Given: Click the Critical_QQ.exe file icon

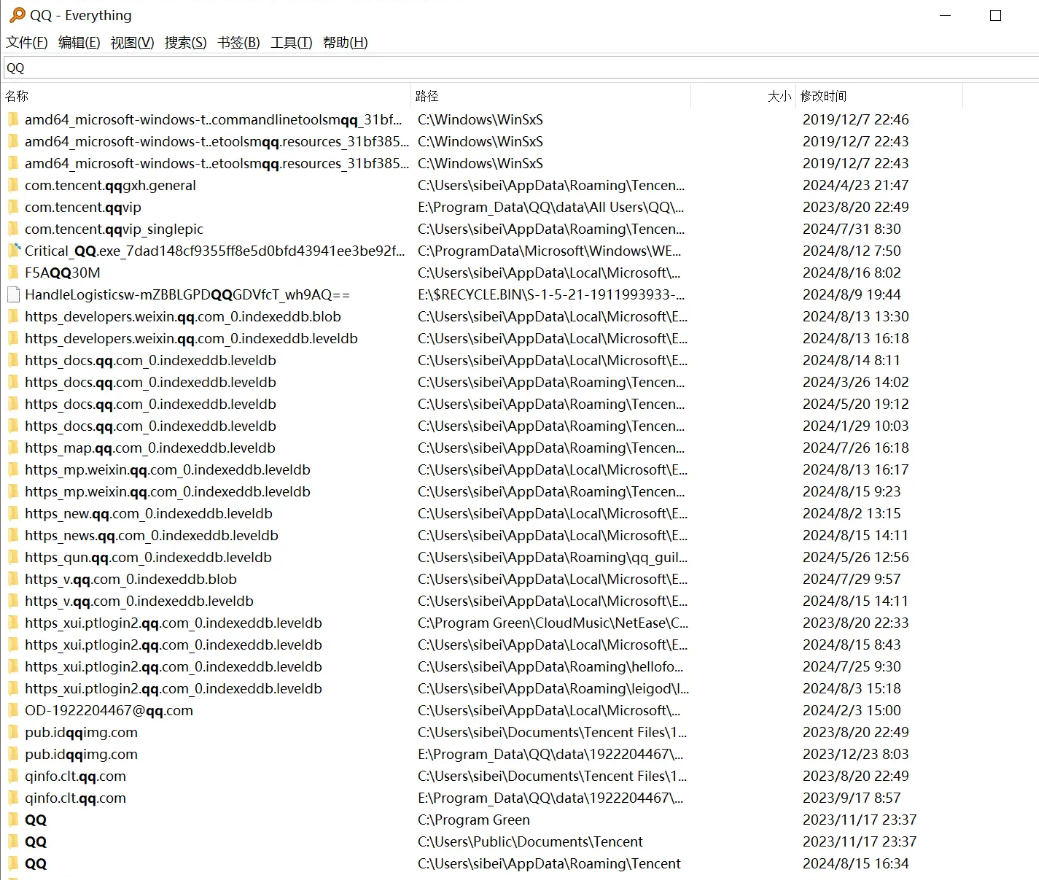Looking at the screenshot, I should 13,251.
